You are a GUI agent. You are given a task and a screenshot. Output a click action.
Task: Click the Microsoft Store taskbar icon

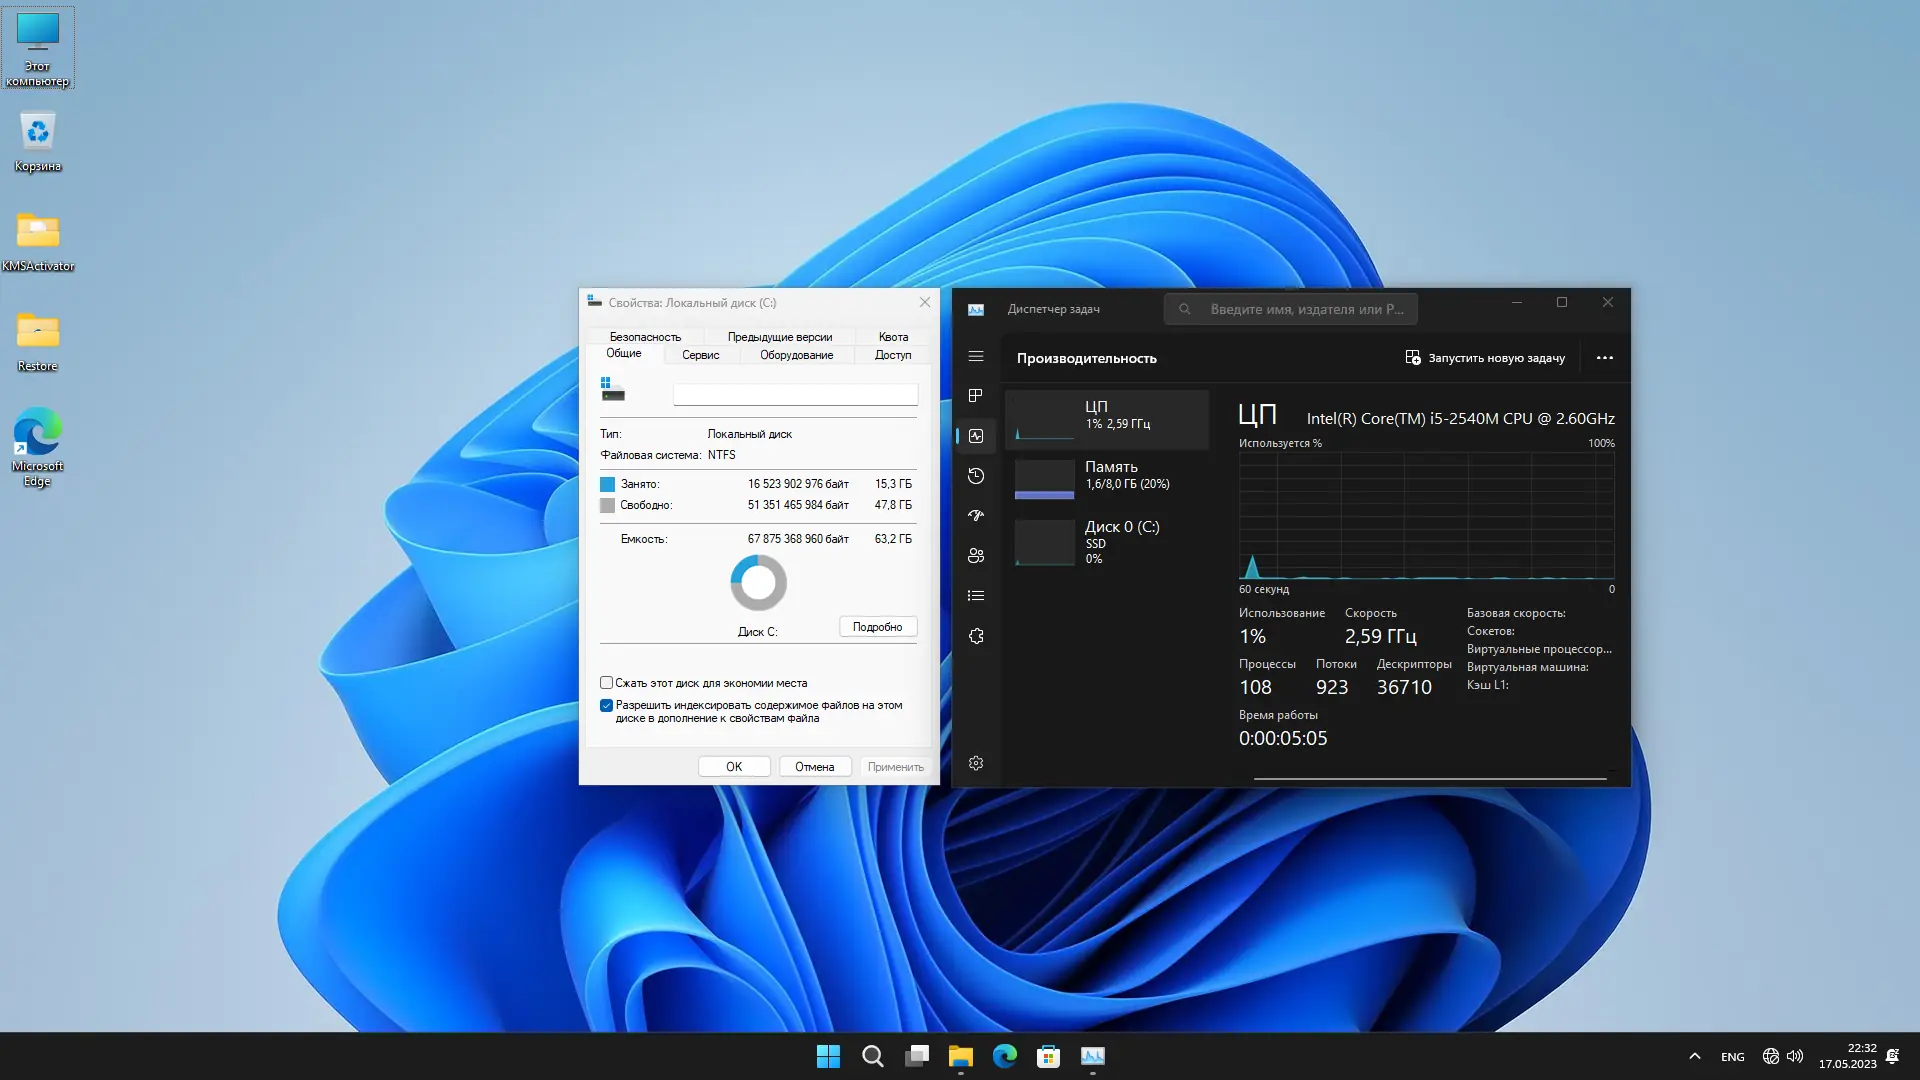click(1048, 1056)
